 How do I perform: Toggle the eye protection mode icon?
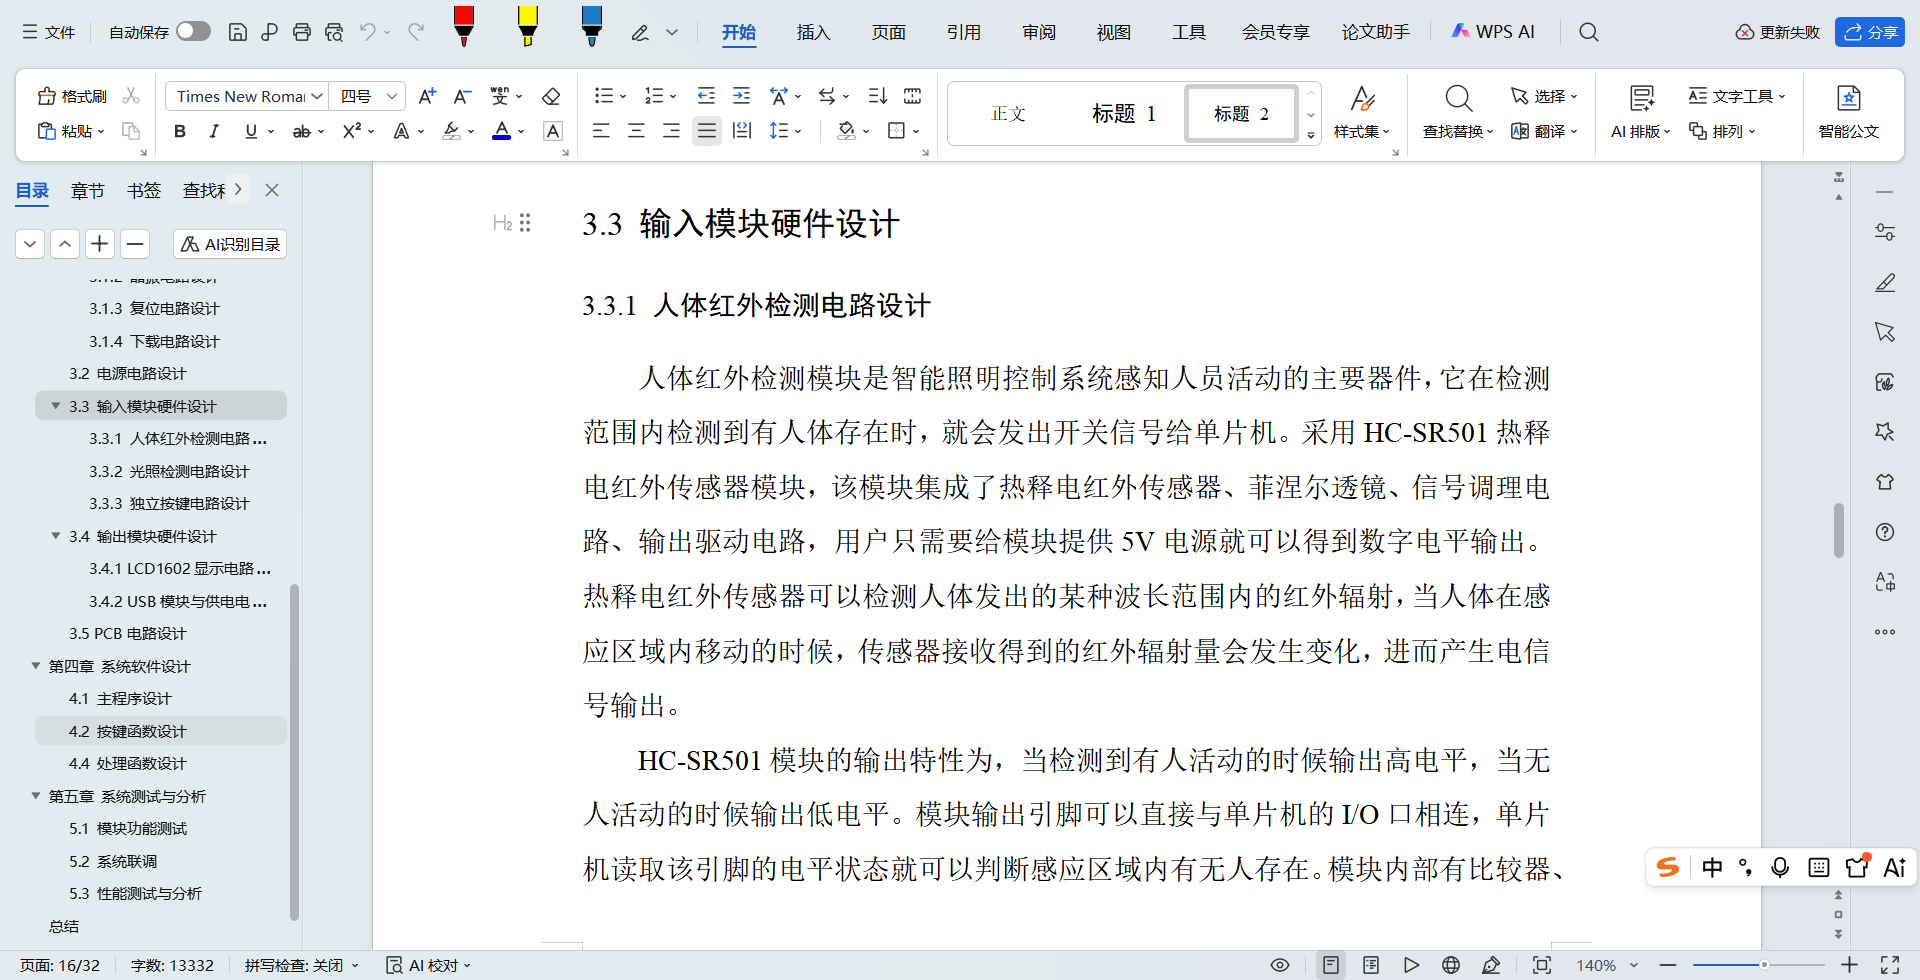1280,965
